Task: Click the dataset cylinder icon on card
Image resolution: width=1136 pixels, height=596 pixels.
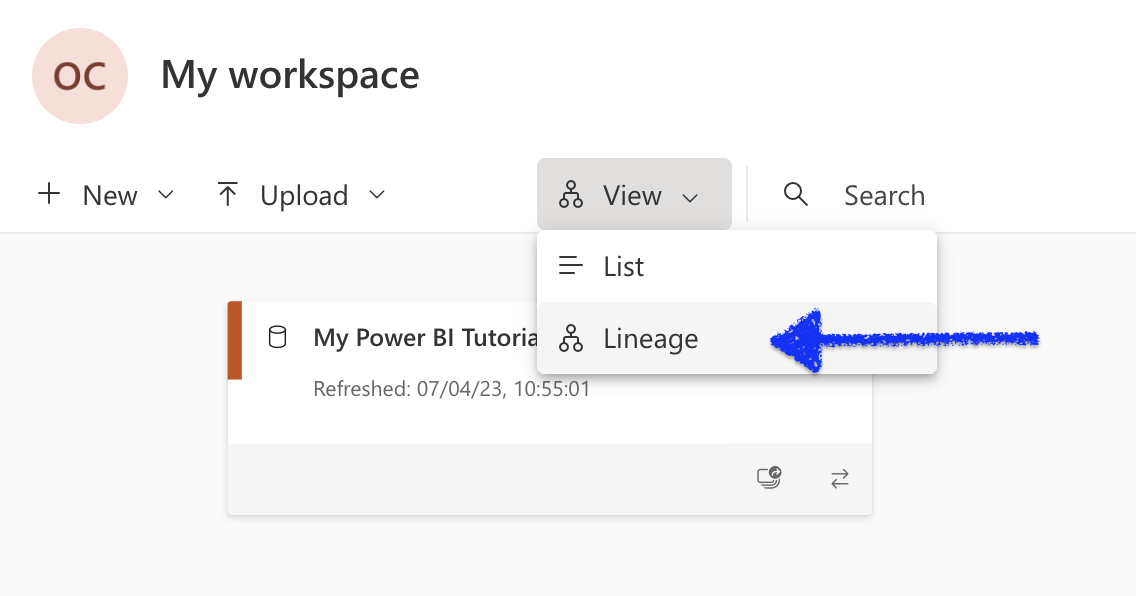Action: pos(278,337)
